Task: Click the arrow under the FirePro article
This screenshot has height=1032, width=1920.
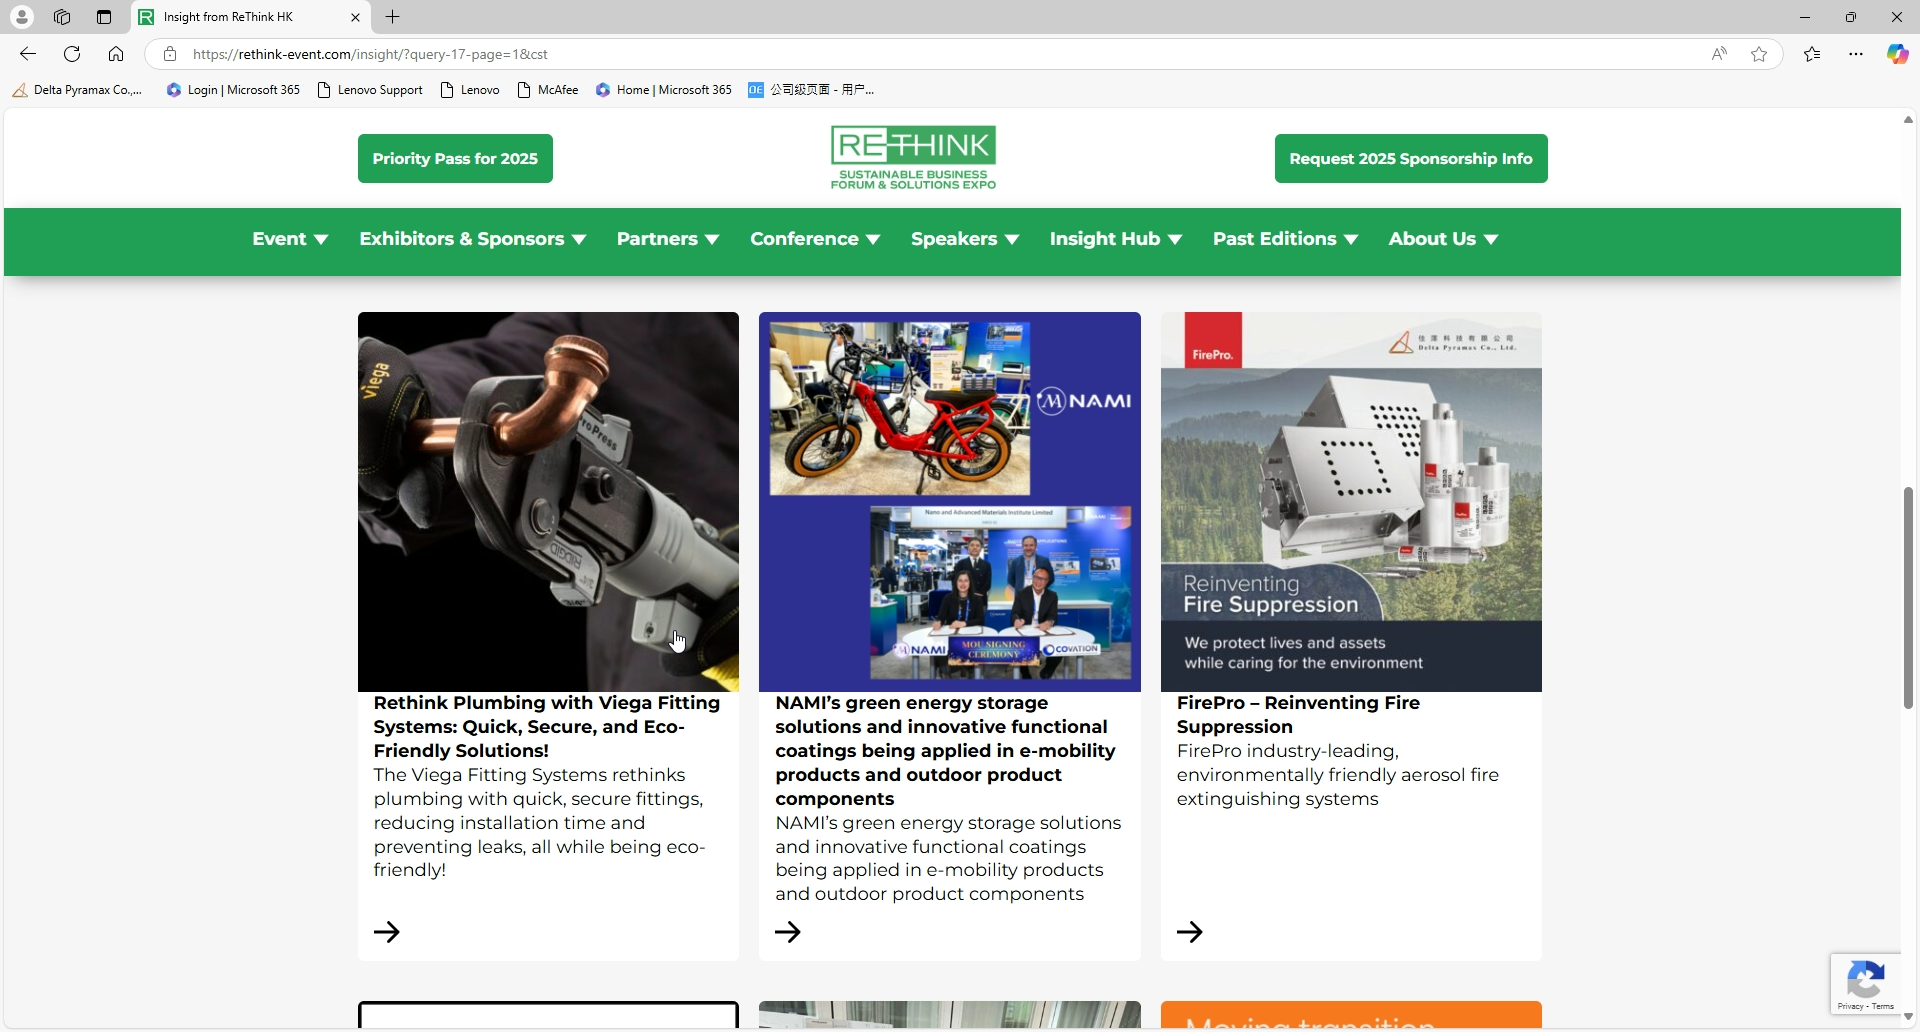Action: [1190, 932]
